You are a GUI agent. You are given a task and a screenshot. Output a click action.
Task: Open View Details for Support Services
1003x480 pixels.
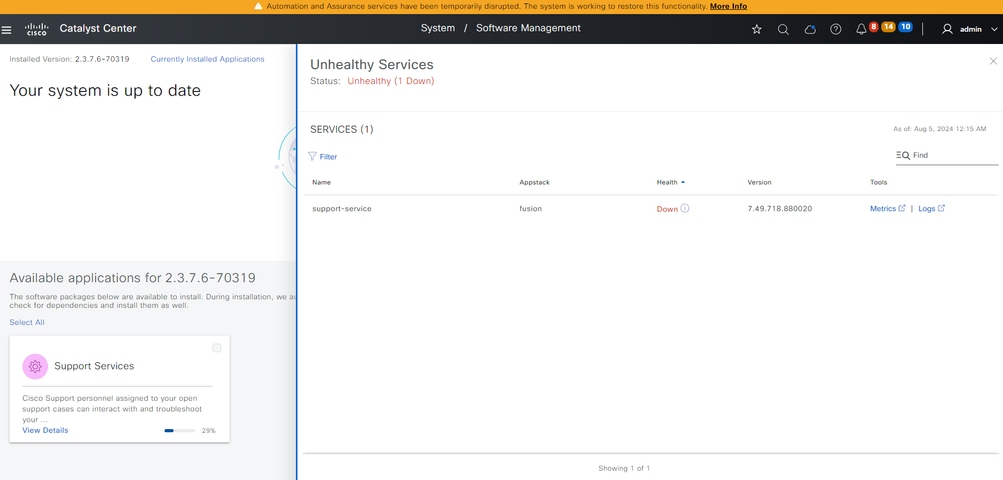45,430
